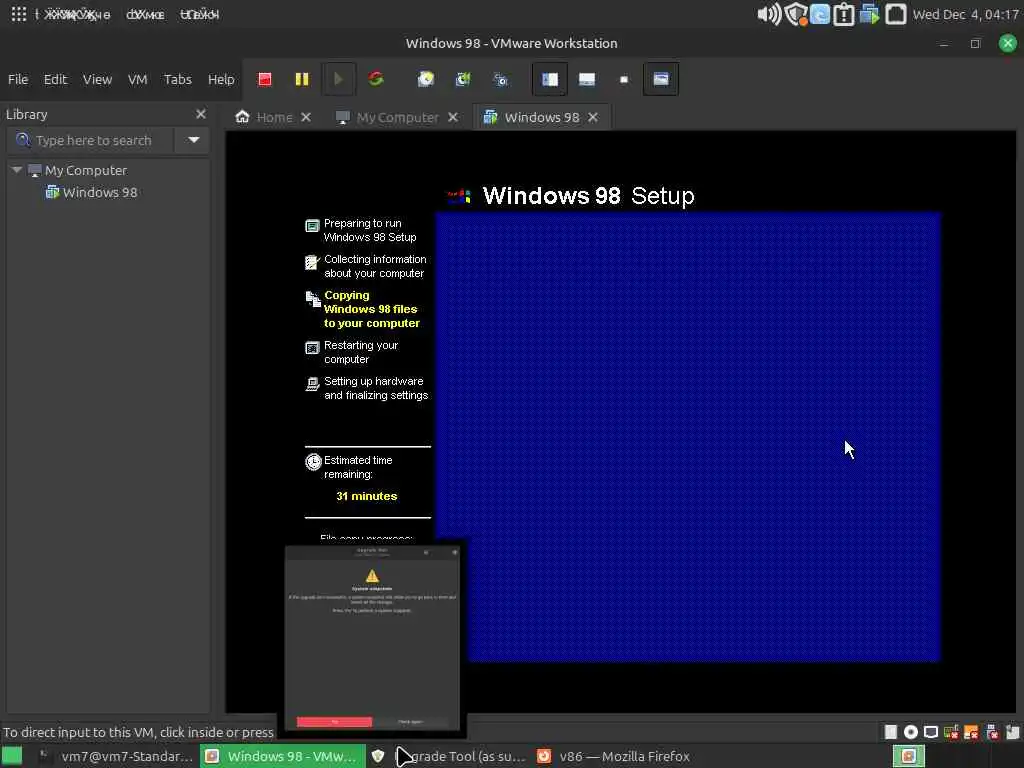Open the clock and calendar display
This screenshot has height=768, width=1024.
tap(966, 14)
